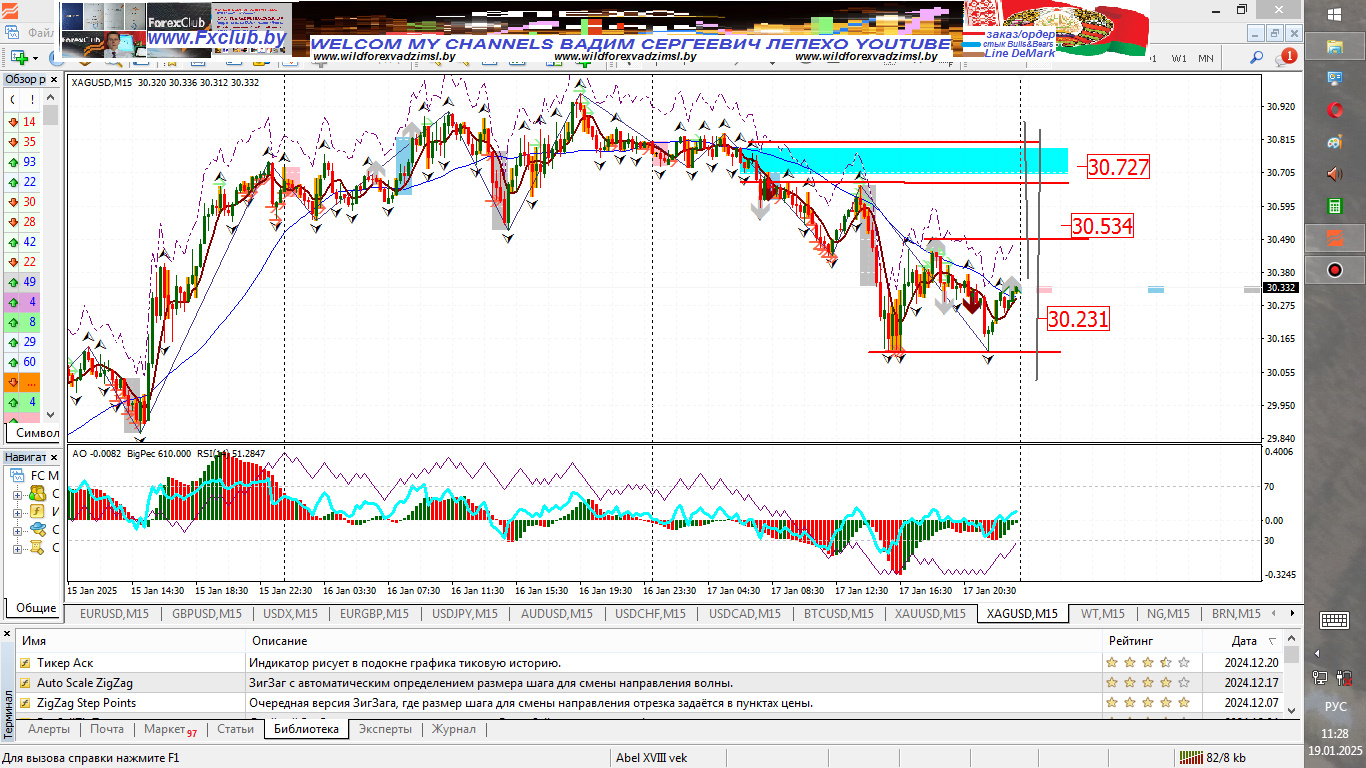Click the New Chart icon in toolbar

point(19,58)
